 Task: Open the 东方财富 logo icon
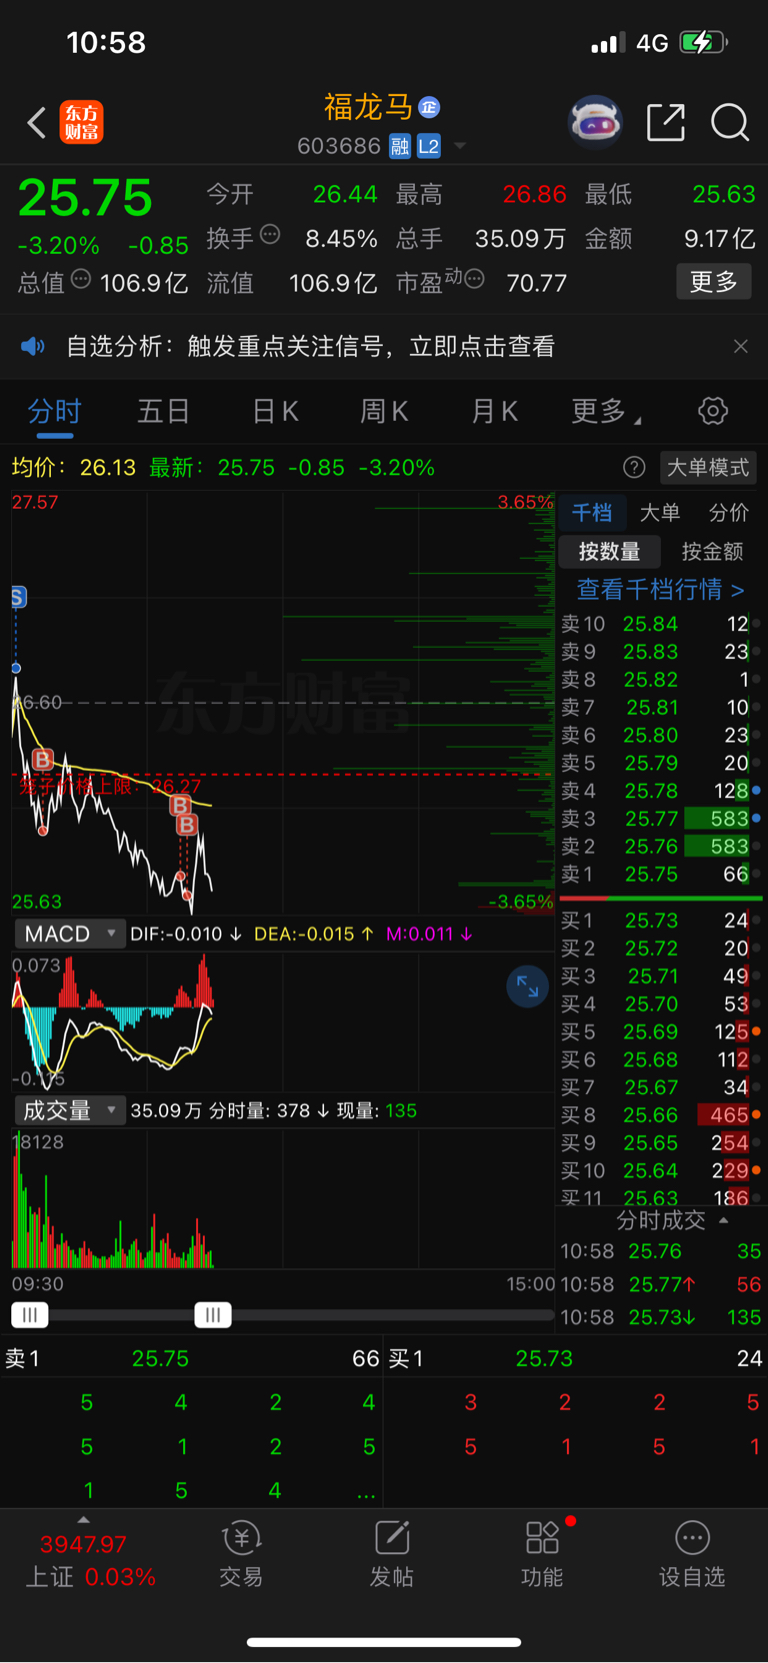click(x=81, y=122)
